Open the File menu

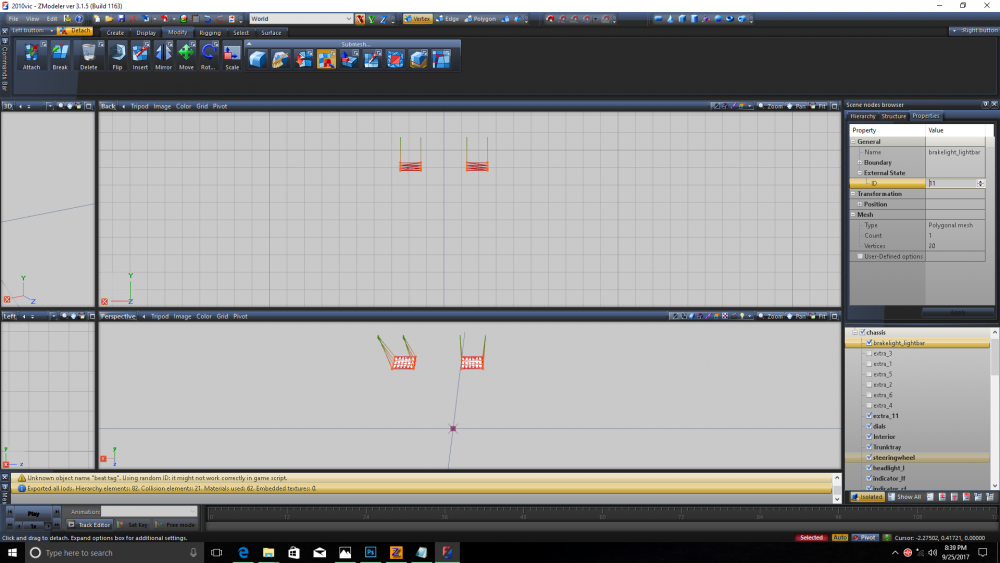tap(13, 19)
